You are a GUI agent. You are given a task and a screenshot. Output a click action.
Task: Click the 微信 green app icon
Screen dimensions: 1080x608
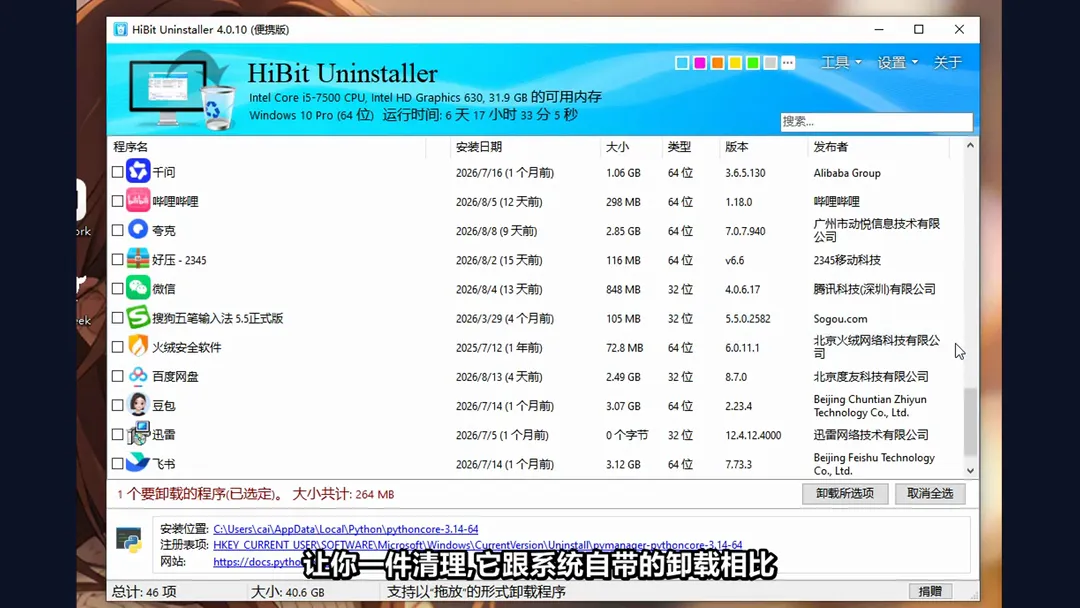(138, 288)
